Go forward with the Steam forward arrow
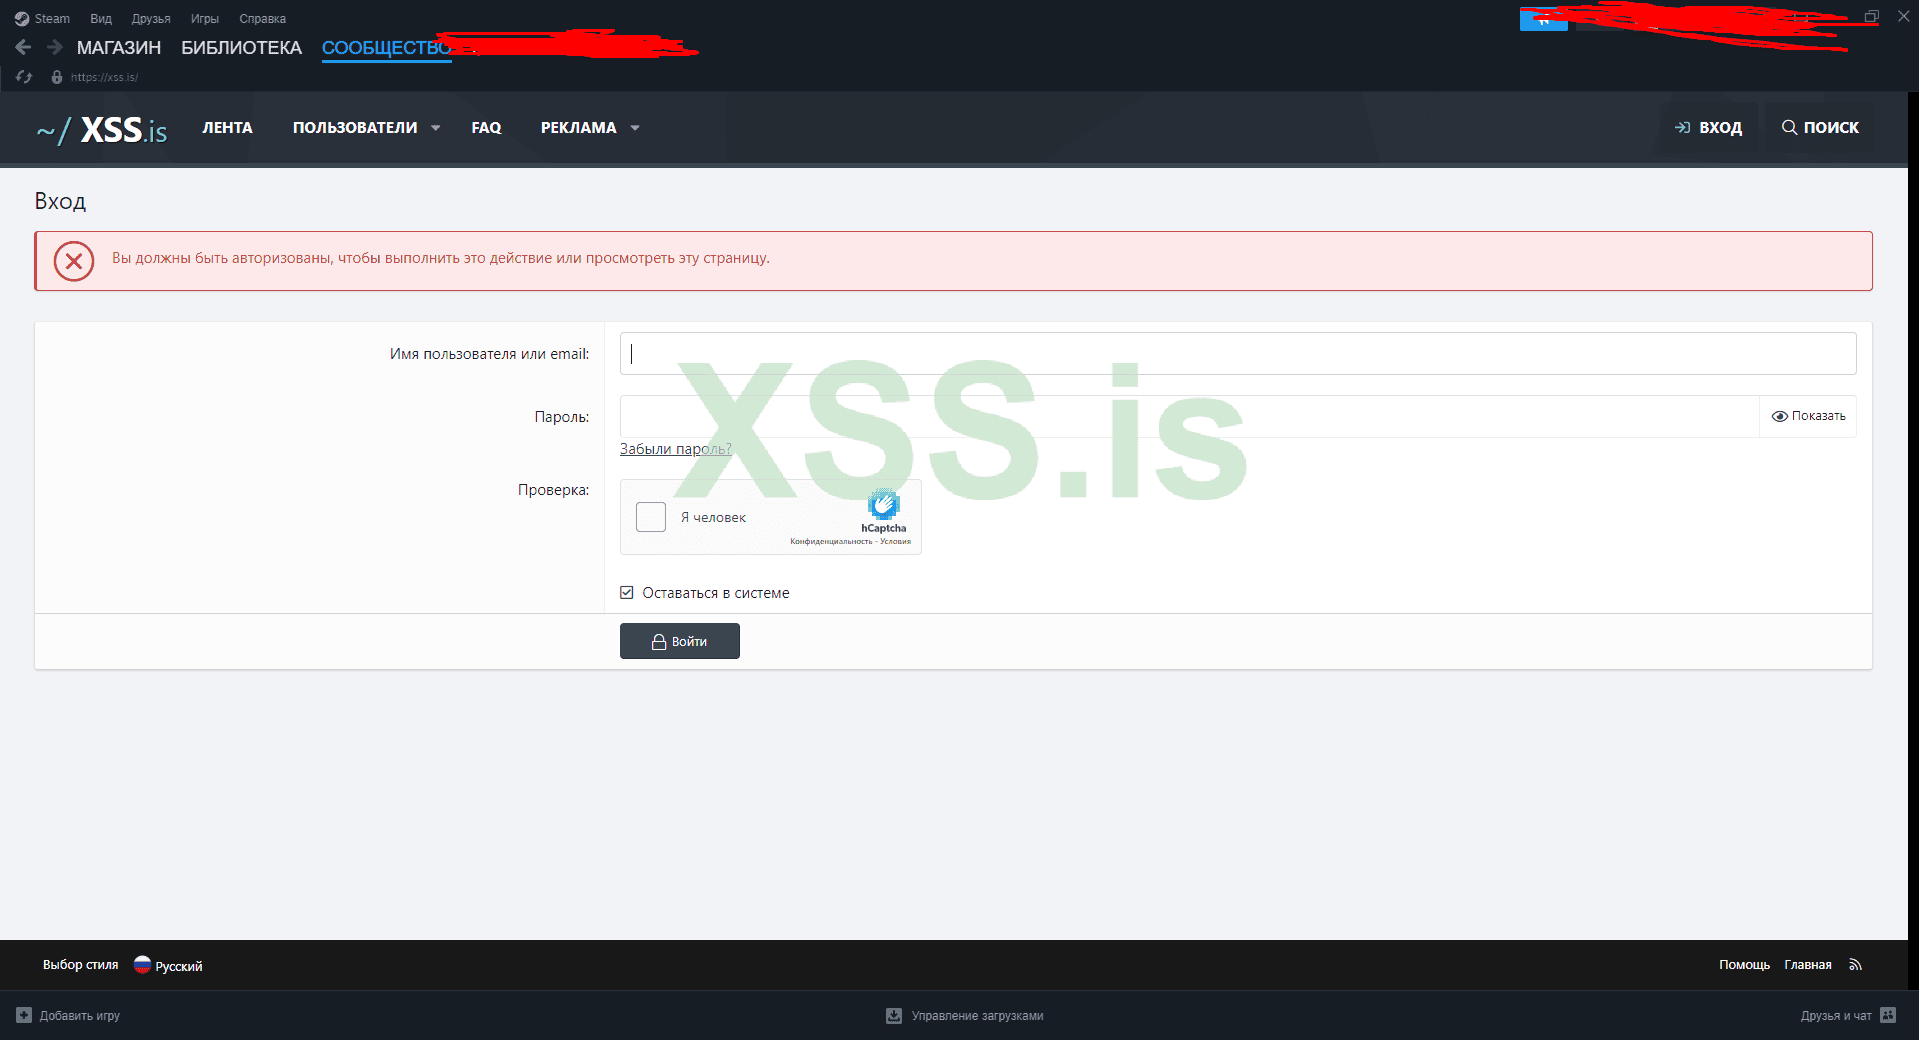The height and width of the screenshot is (1040, 1919). pos(55,47)
